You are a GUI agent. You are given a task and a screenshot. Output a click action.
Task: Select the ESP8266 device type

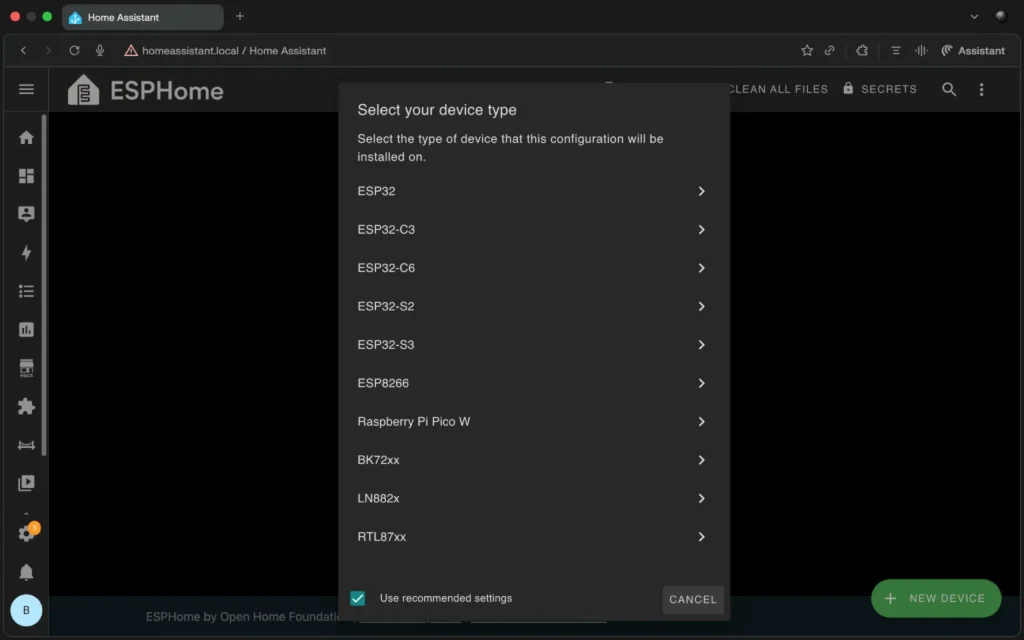point(534,383)
